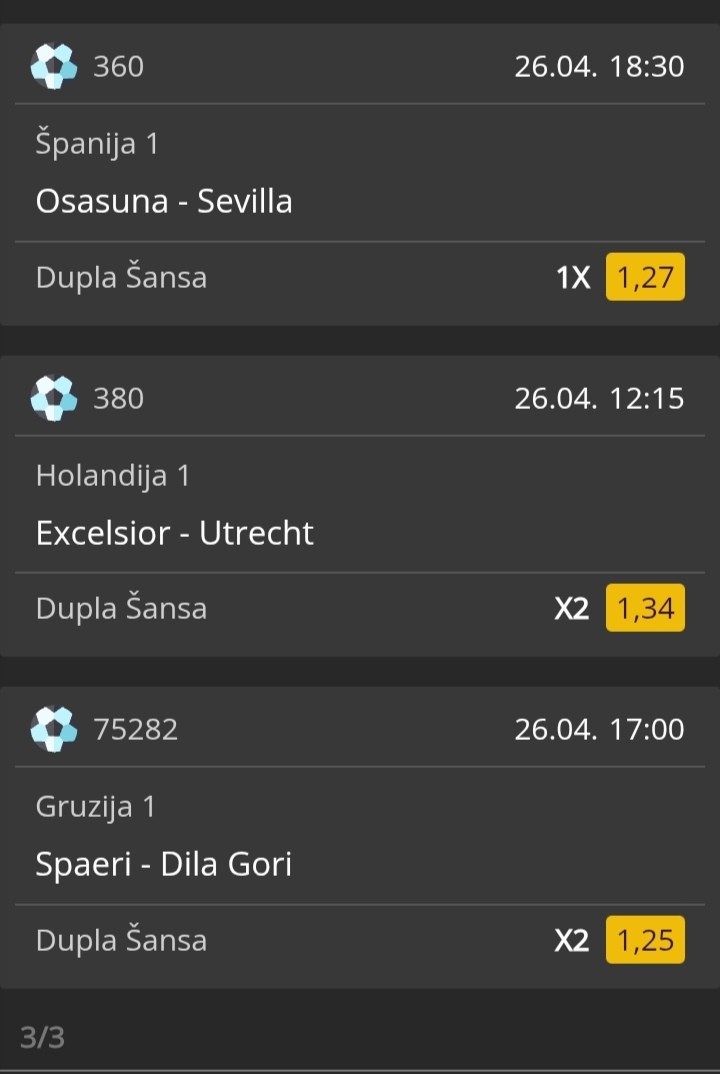The image size is (720, 1074).
Task: Open the Osasuna - Sevilla match
Action: point(164,201)
